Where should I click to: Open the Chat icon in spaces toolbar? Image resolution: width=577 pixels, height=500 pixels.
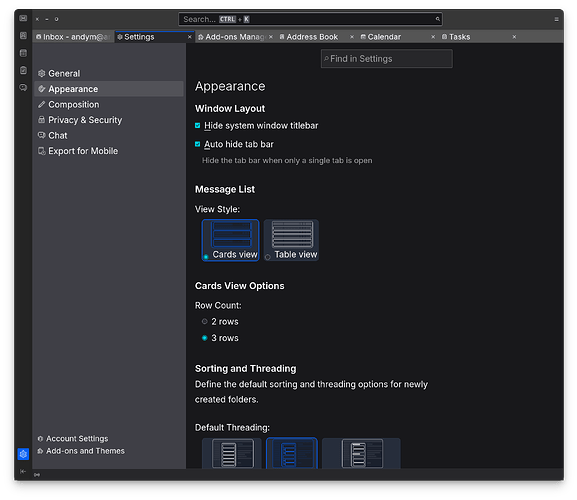click(23, 88)
